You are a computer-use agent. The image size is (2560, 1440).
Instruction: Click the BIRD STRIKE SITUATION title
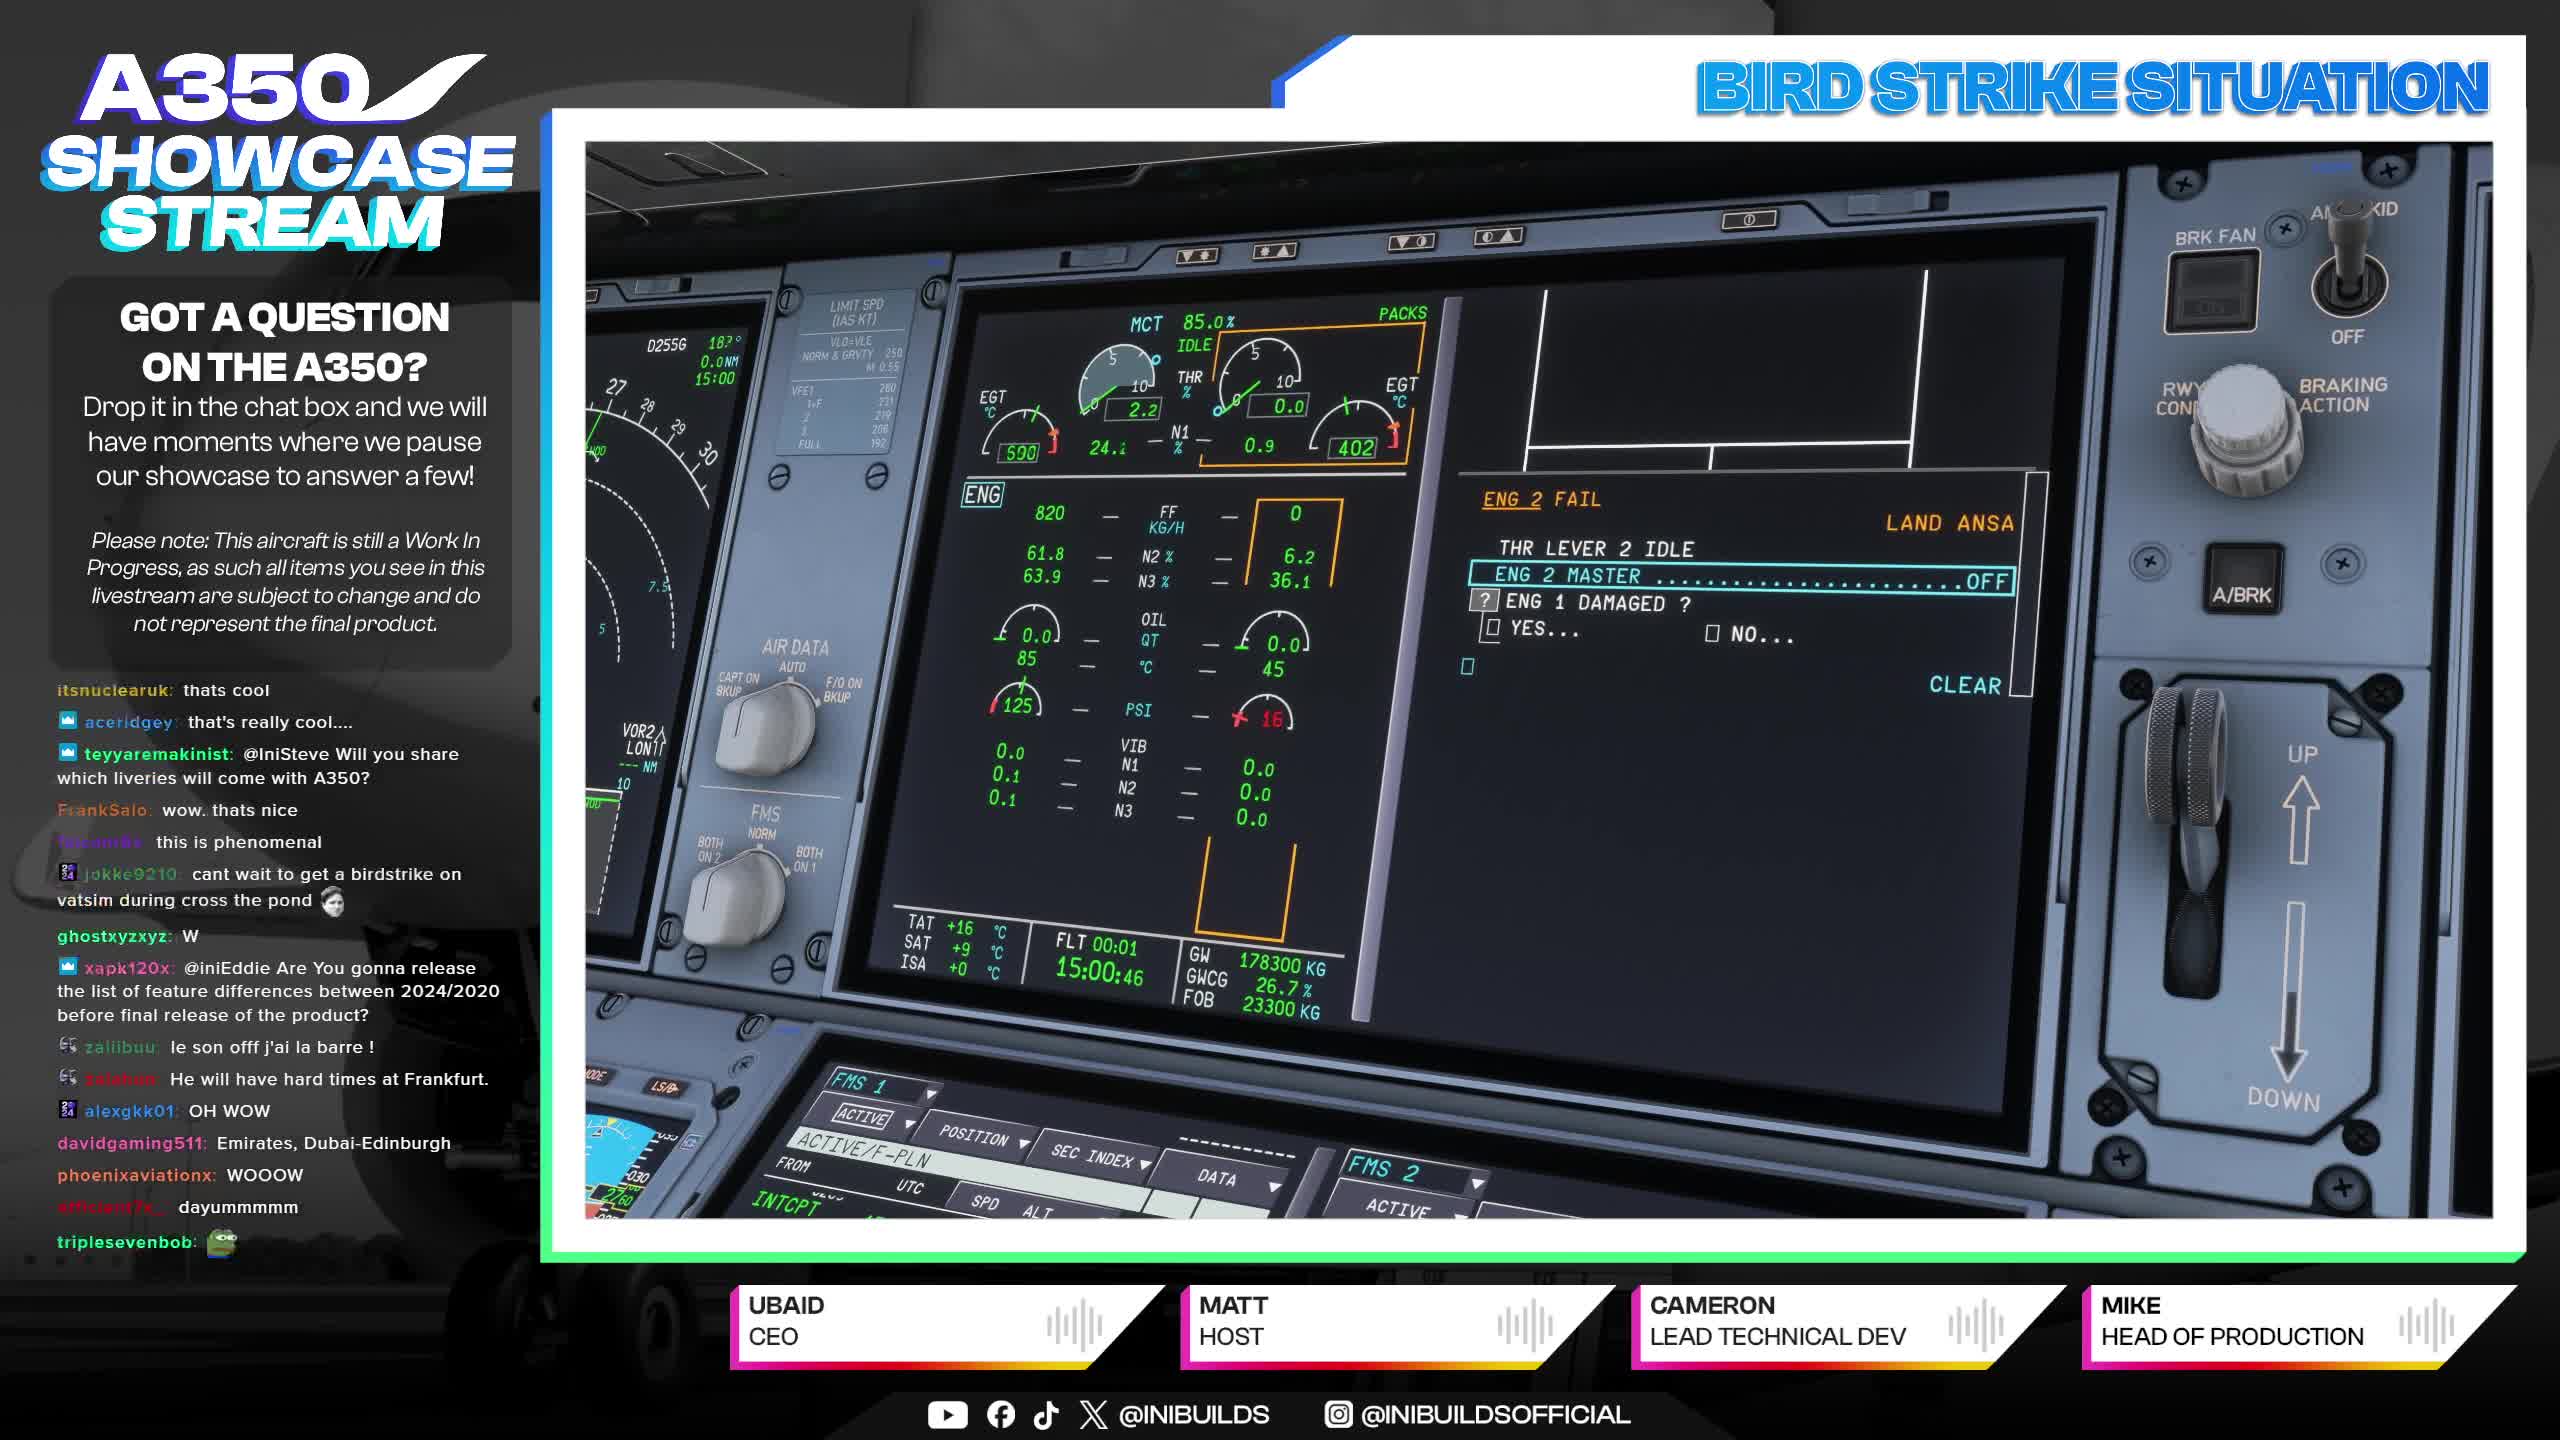pyautogui.click(x=2092, y=87)
